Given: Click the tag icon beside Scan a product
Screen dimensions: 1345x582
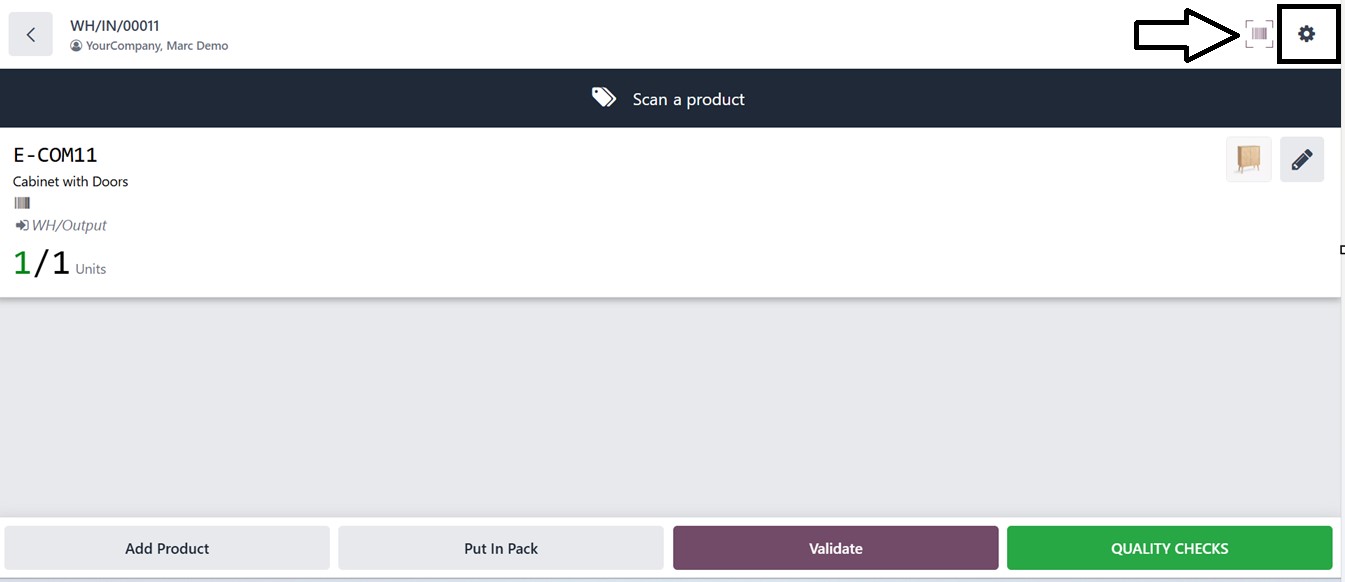Looking at the screenshot, I should (x=604, y=98).
